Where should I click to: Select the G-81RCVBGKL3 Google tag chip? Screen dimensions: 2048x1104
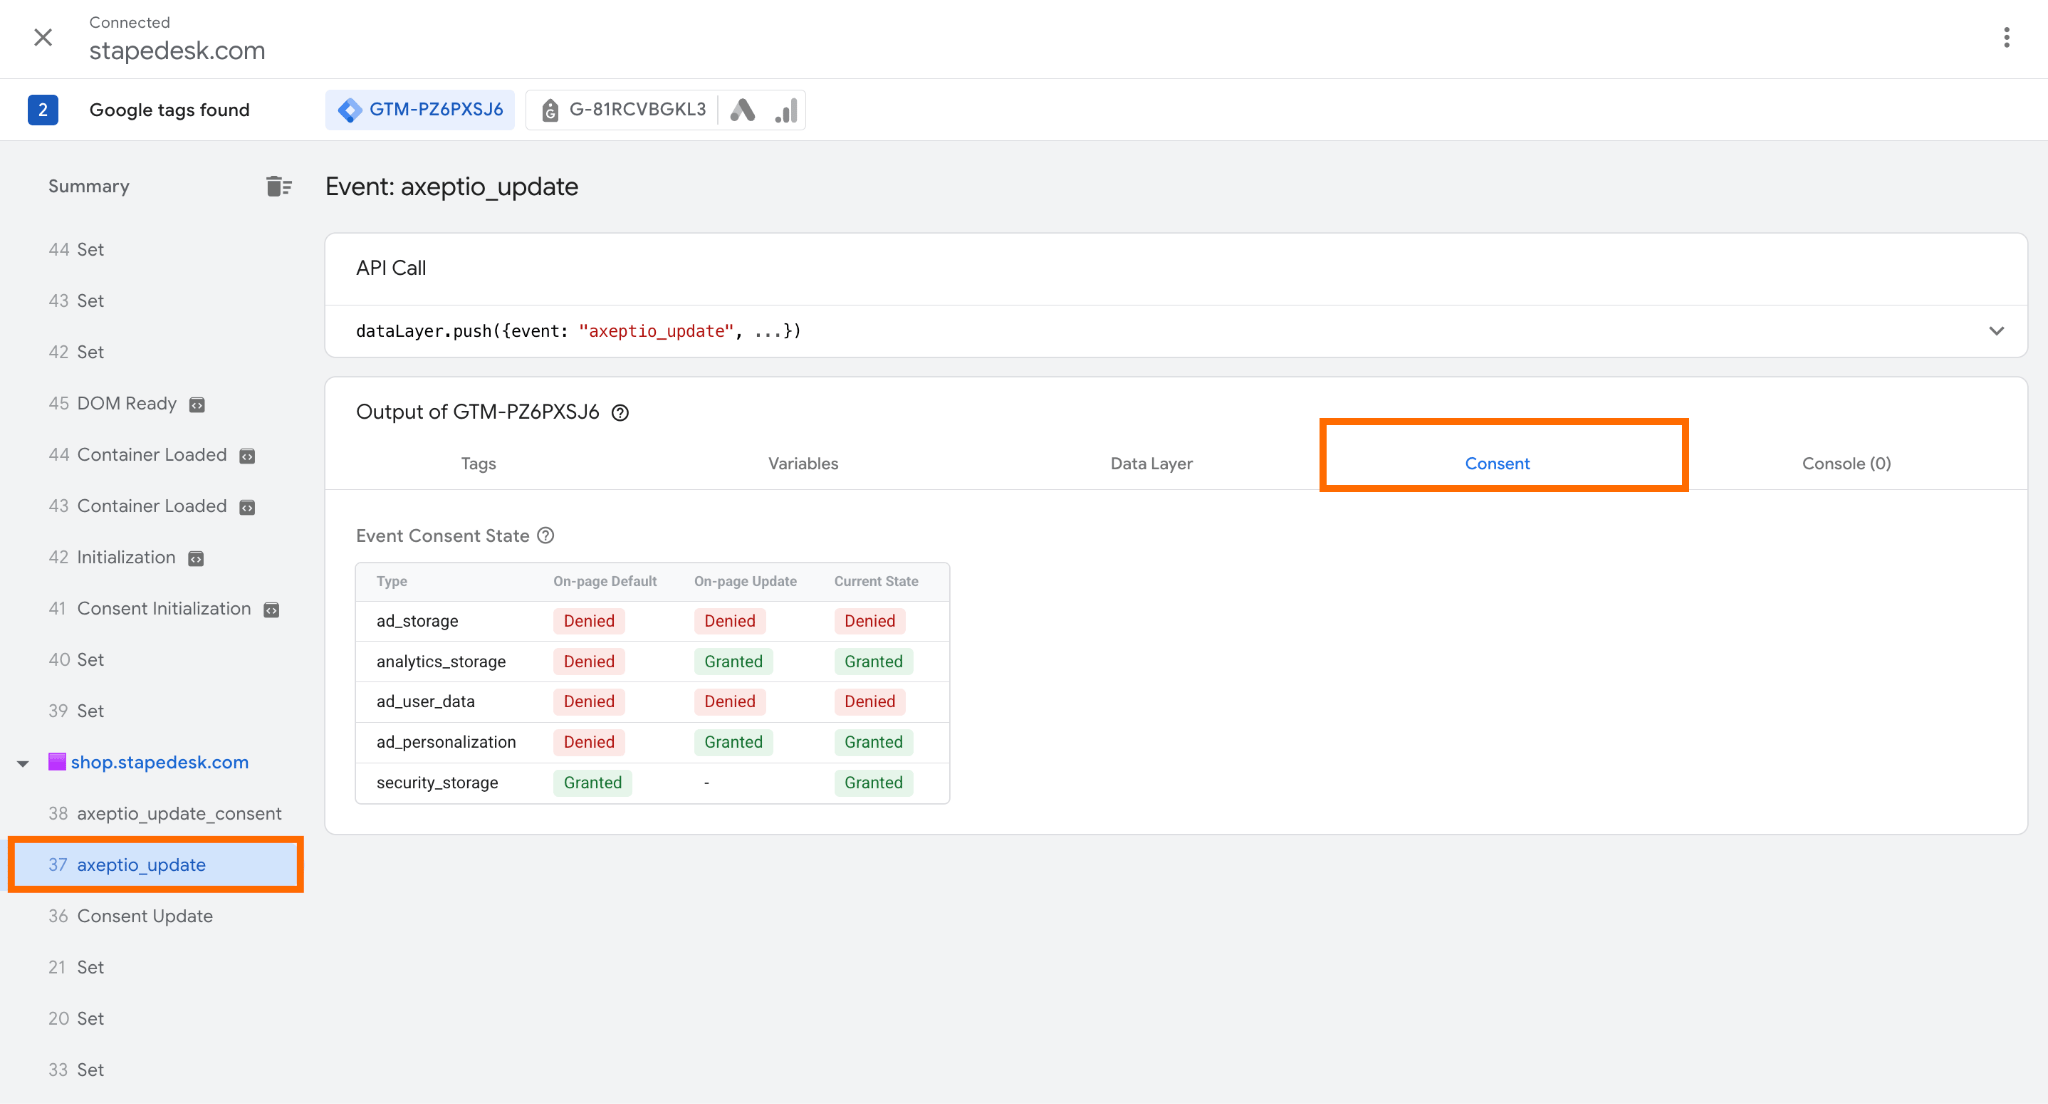tap(623, 110)
